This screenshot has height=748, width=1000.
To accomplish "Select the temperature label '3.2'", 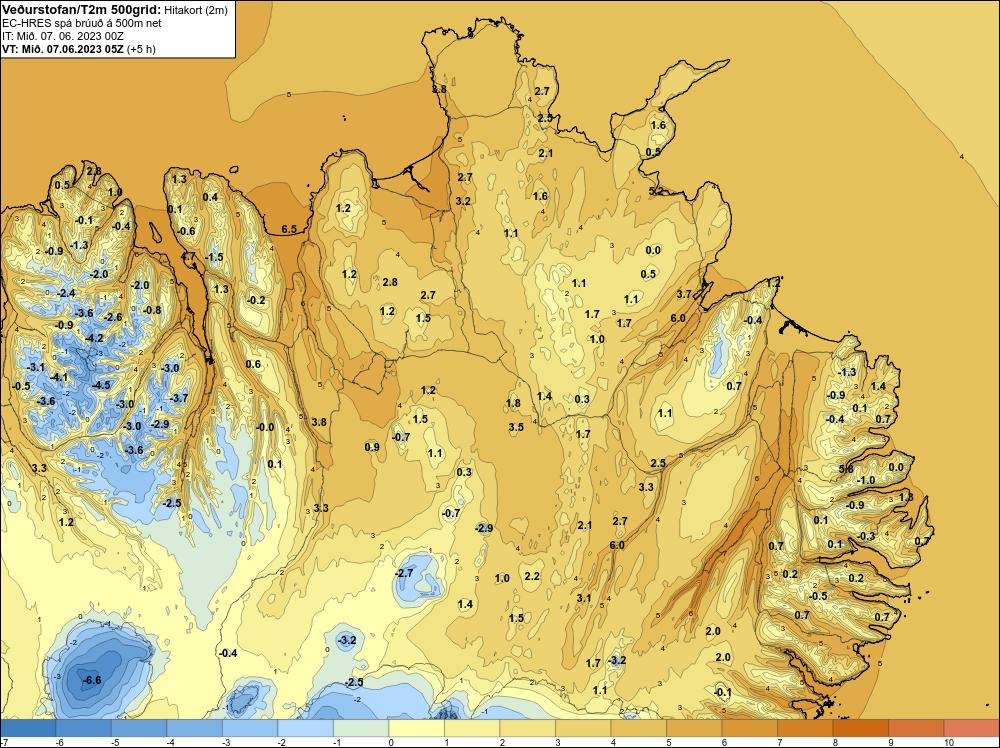I will (x=463, y=201).
